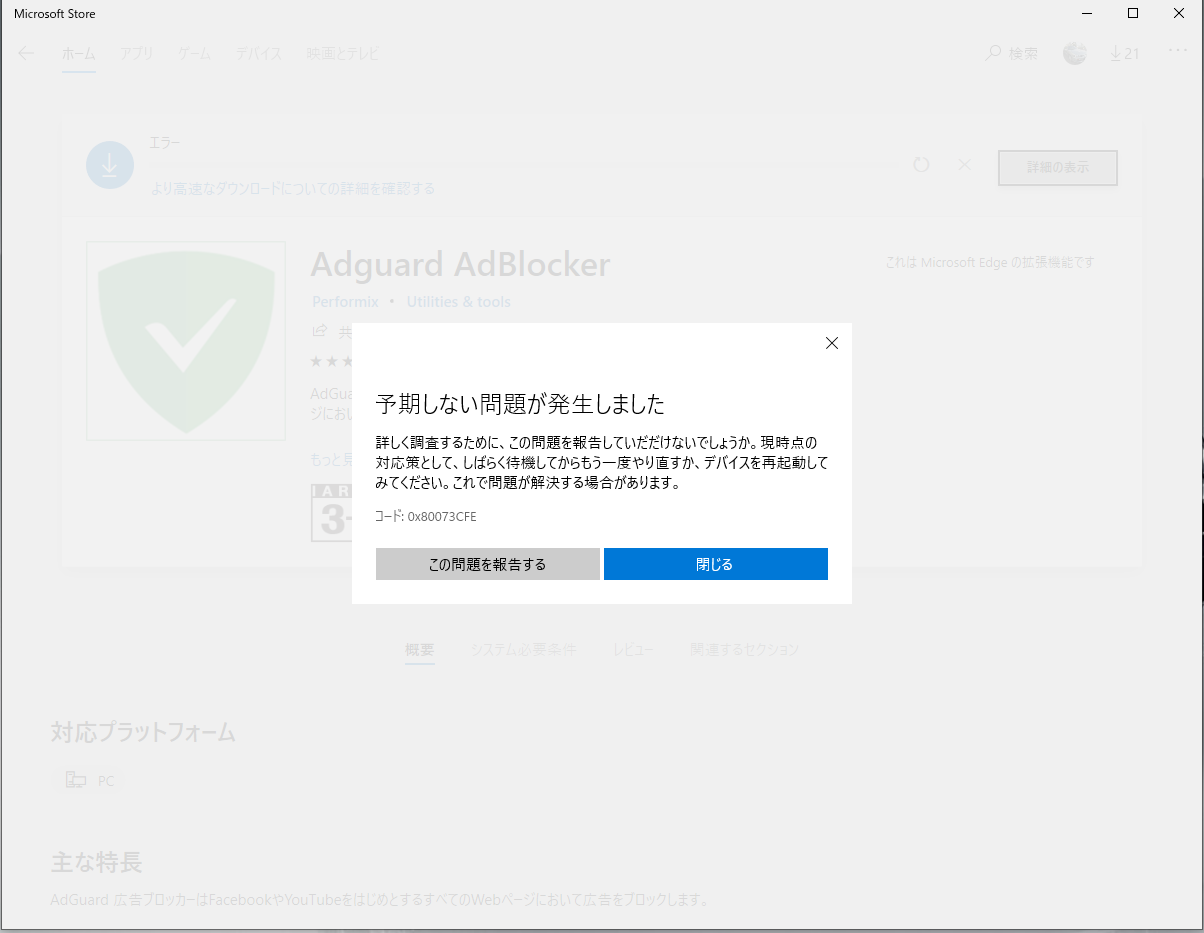This screenshot has width=1204, height=933.
Task: Retry the download with the circular arrow
Action: [x=922, y=165]
